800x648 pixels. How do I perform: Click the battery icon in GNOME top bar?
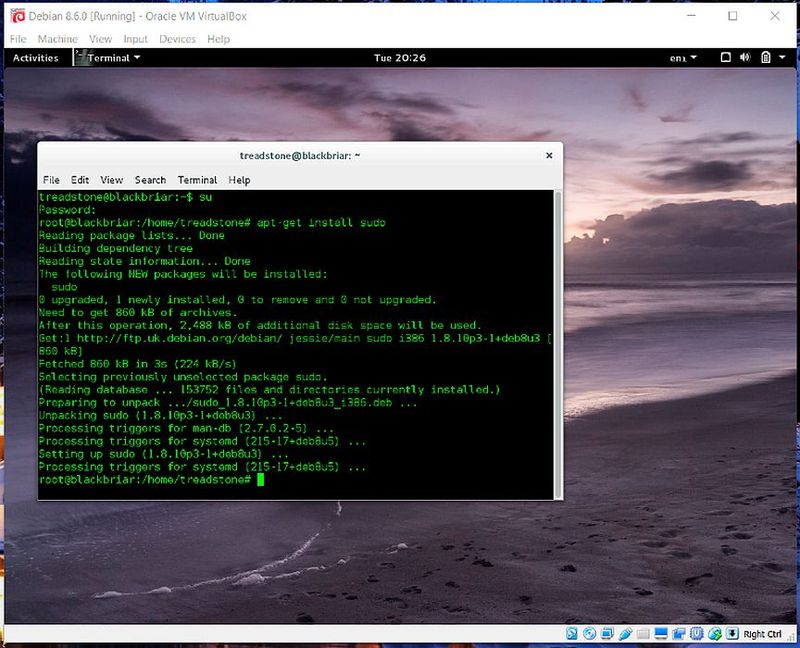pyautogui.click(x=765, y=58)
